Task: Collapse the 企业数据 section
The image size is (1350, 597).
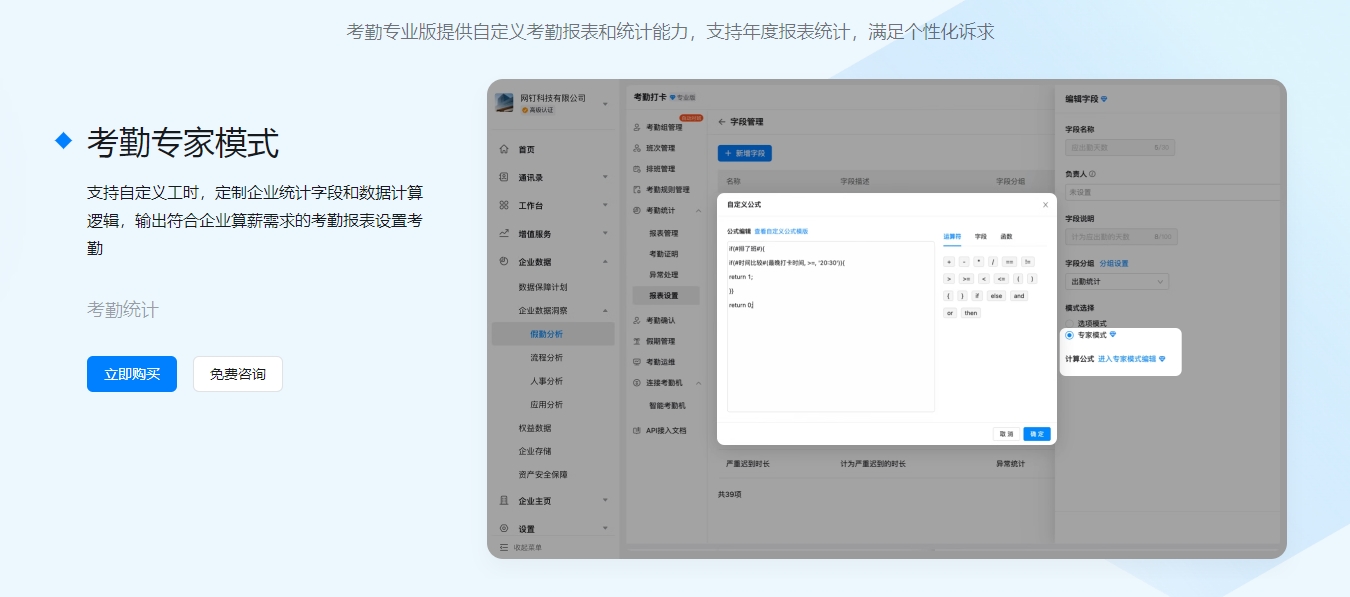Action: click(605, 262)
